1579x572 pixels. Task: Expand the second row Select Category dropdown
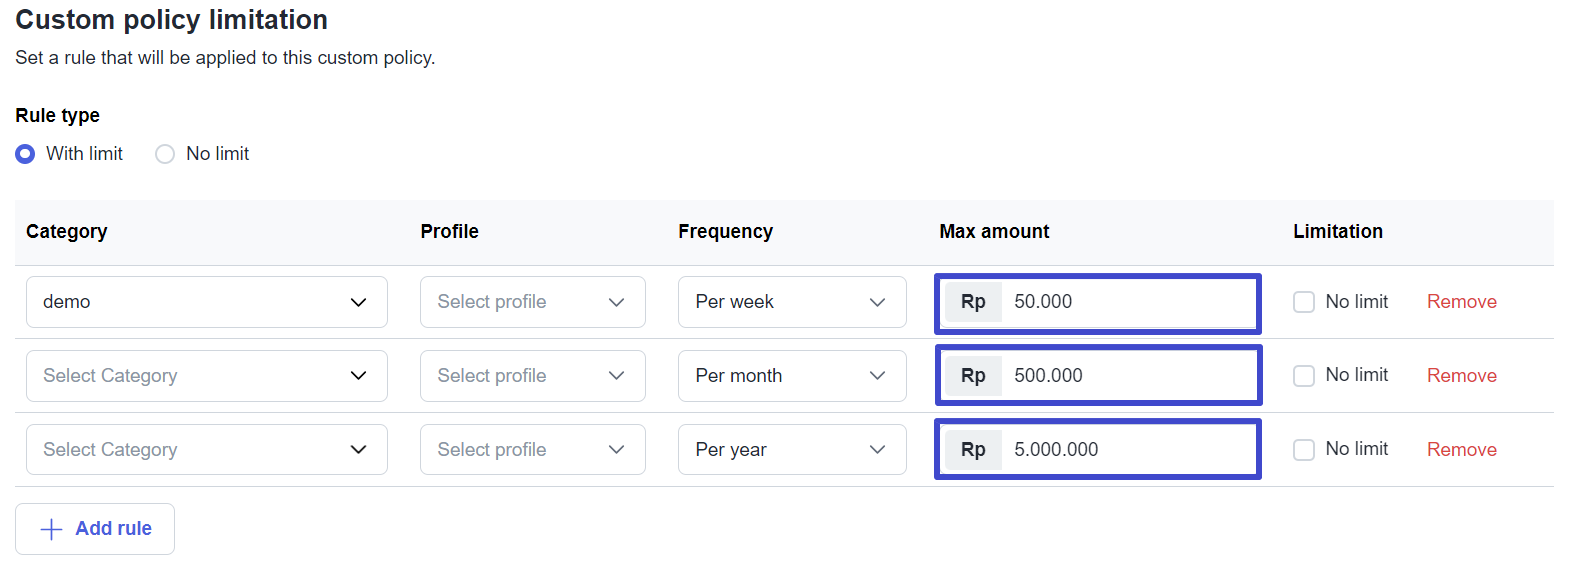206,376
